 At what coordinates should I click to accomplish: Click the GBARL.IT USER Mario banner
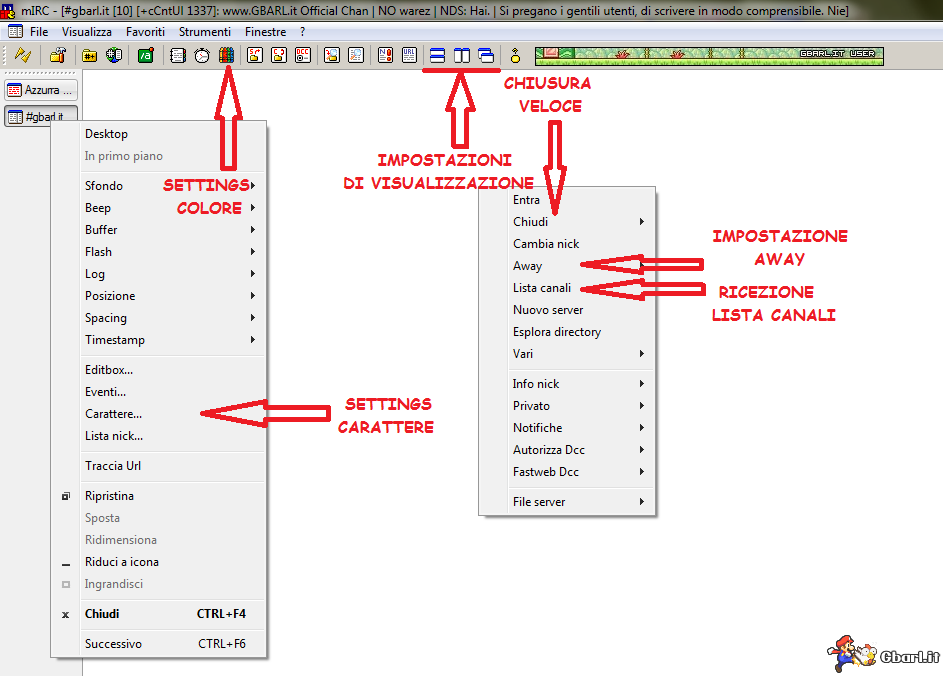[x=710, y=56]
